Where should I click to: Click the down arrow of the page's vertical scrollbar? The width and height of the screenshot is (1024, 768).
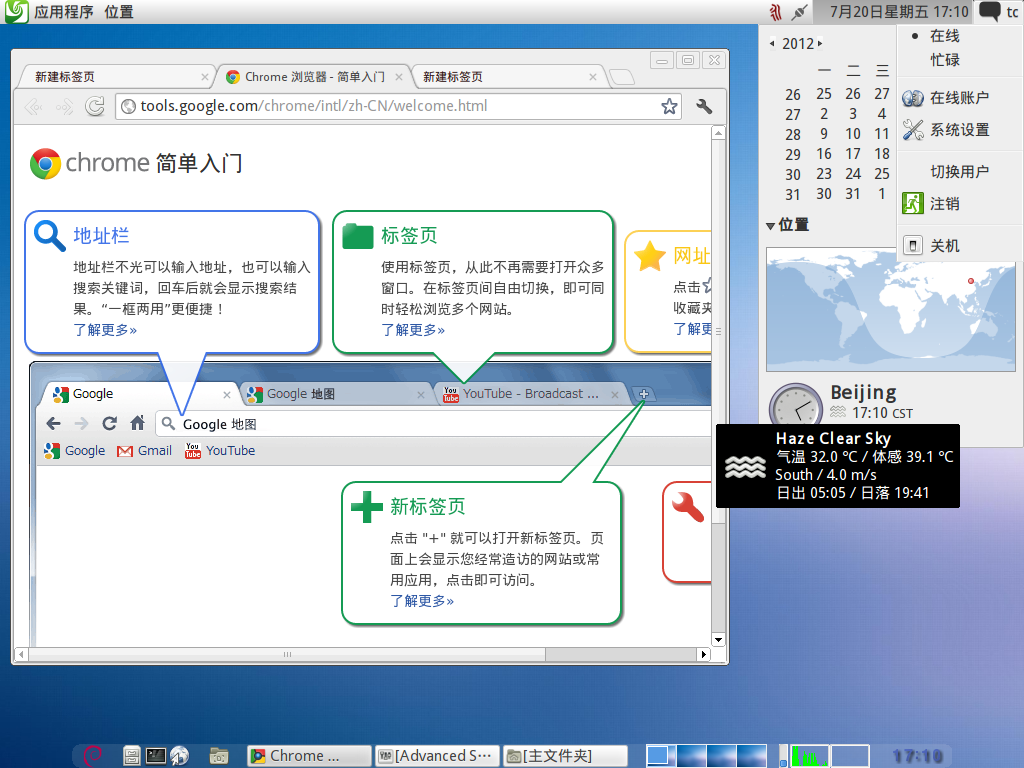[x=718, y=640]
